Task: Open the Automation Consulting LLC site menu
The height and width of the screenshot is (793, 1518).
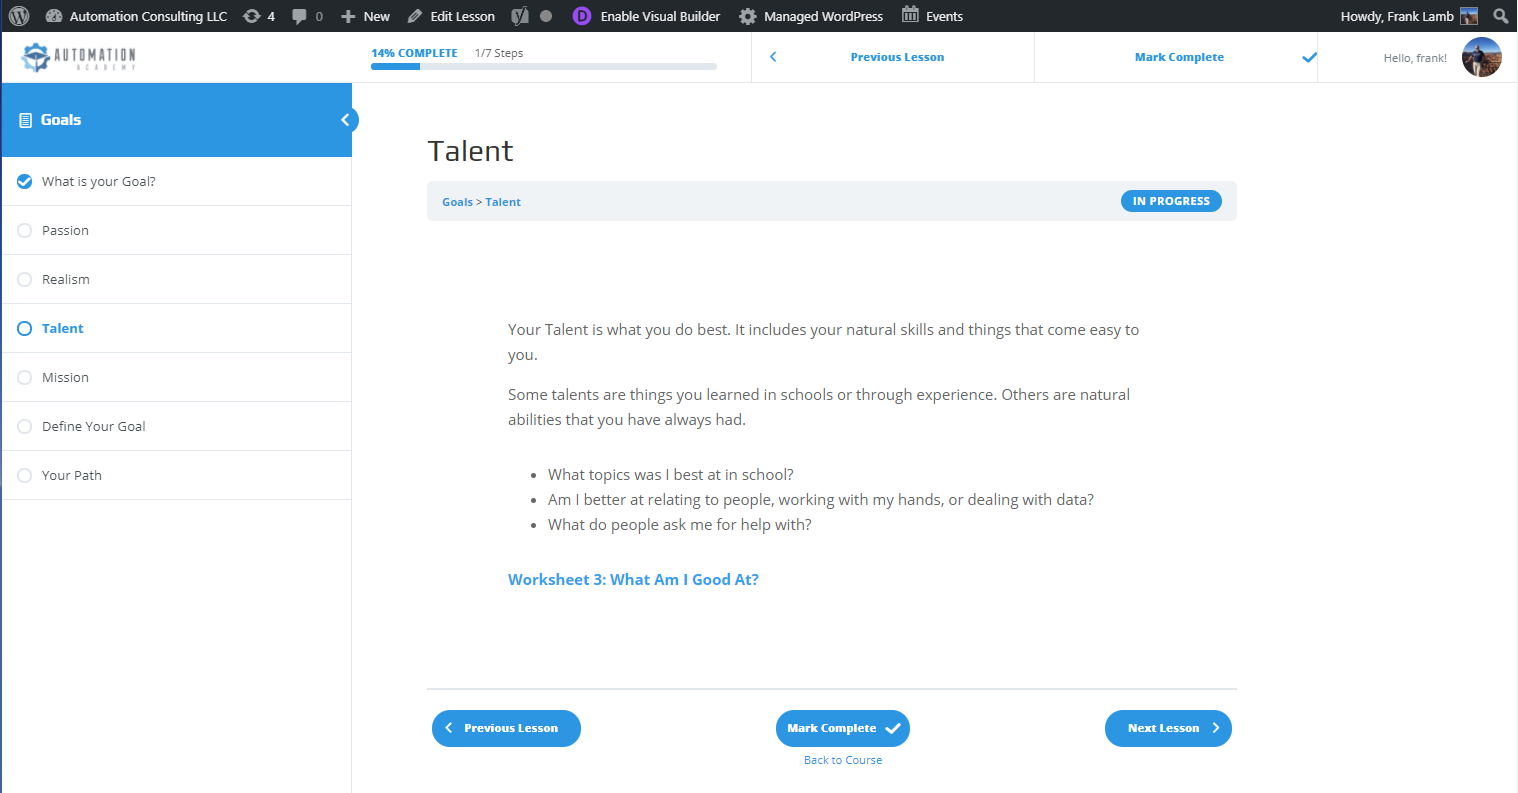Action: 135,15
